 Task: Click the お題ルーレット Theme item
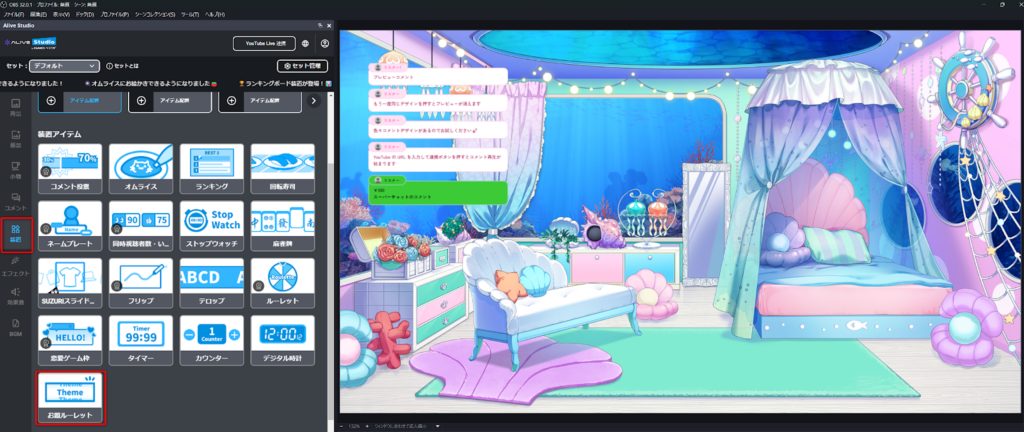(x=69, y=397)
